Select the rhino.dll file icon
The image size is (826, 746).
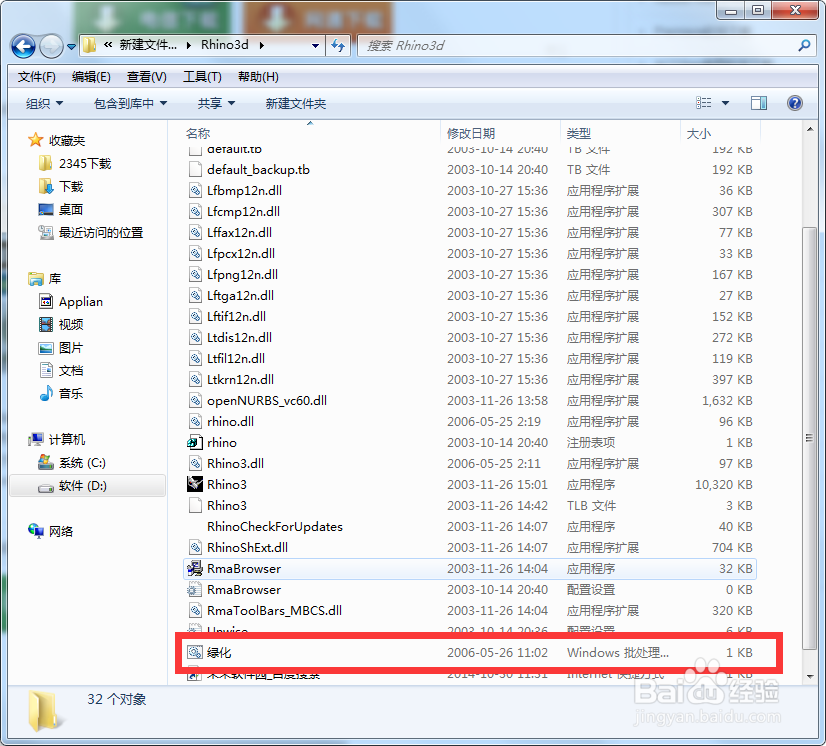click(195, 421)
